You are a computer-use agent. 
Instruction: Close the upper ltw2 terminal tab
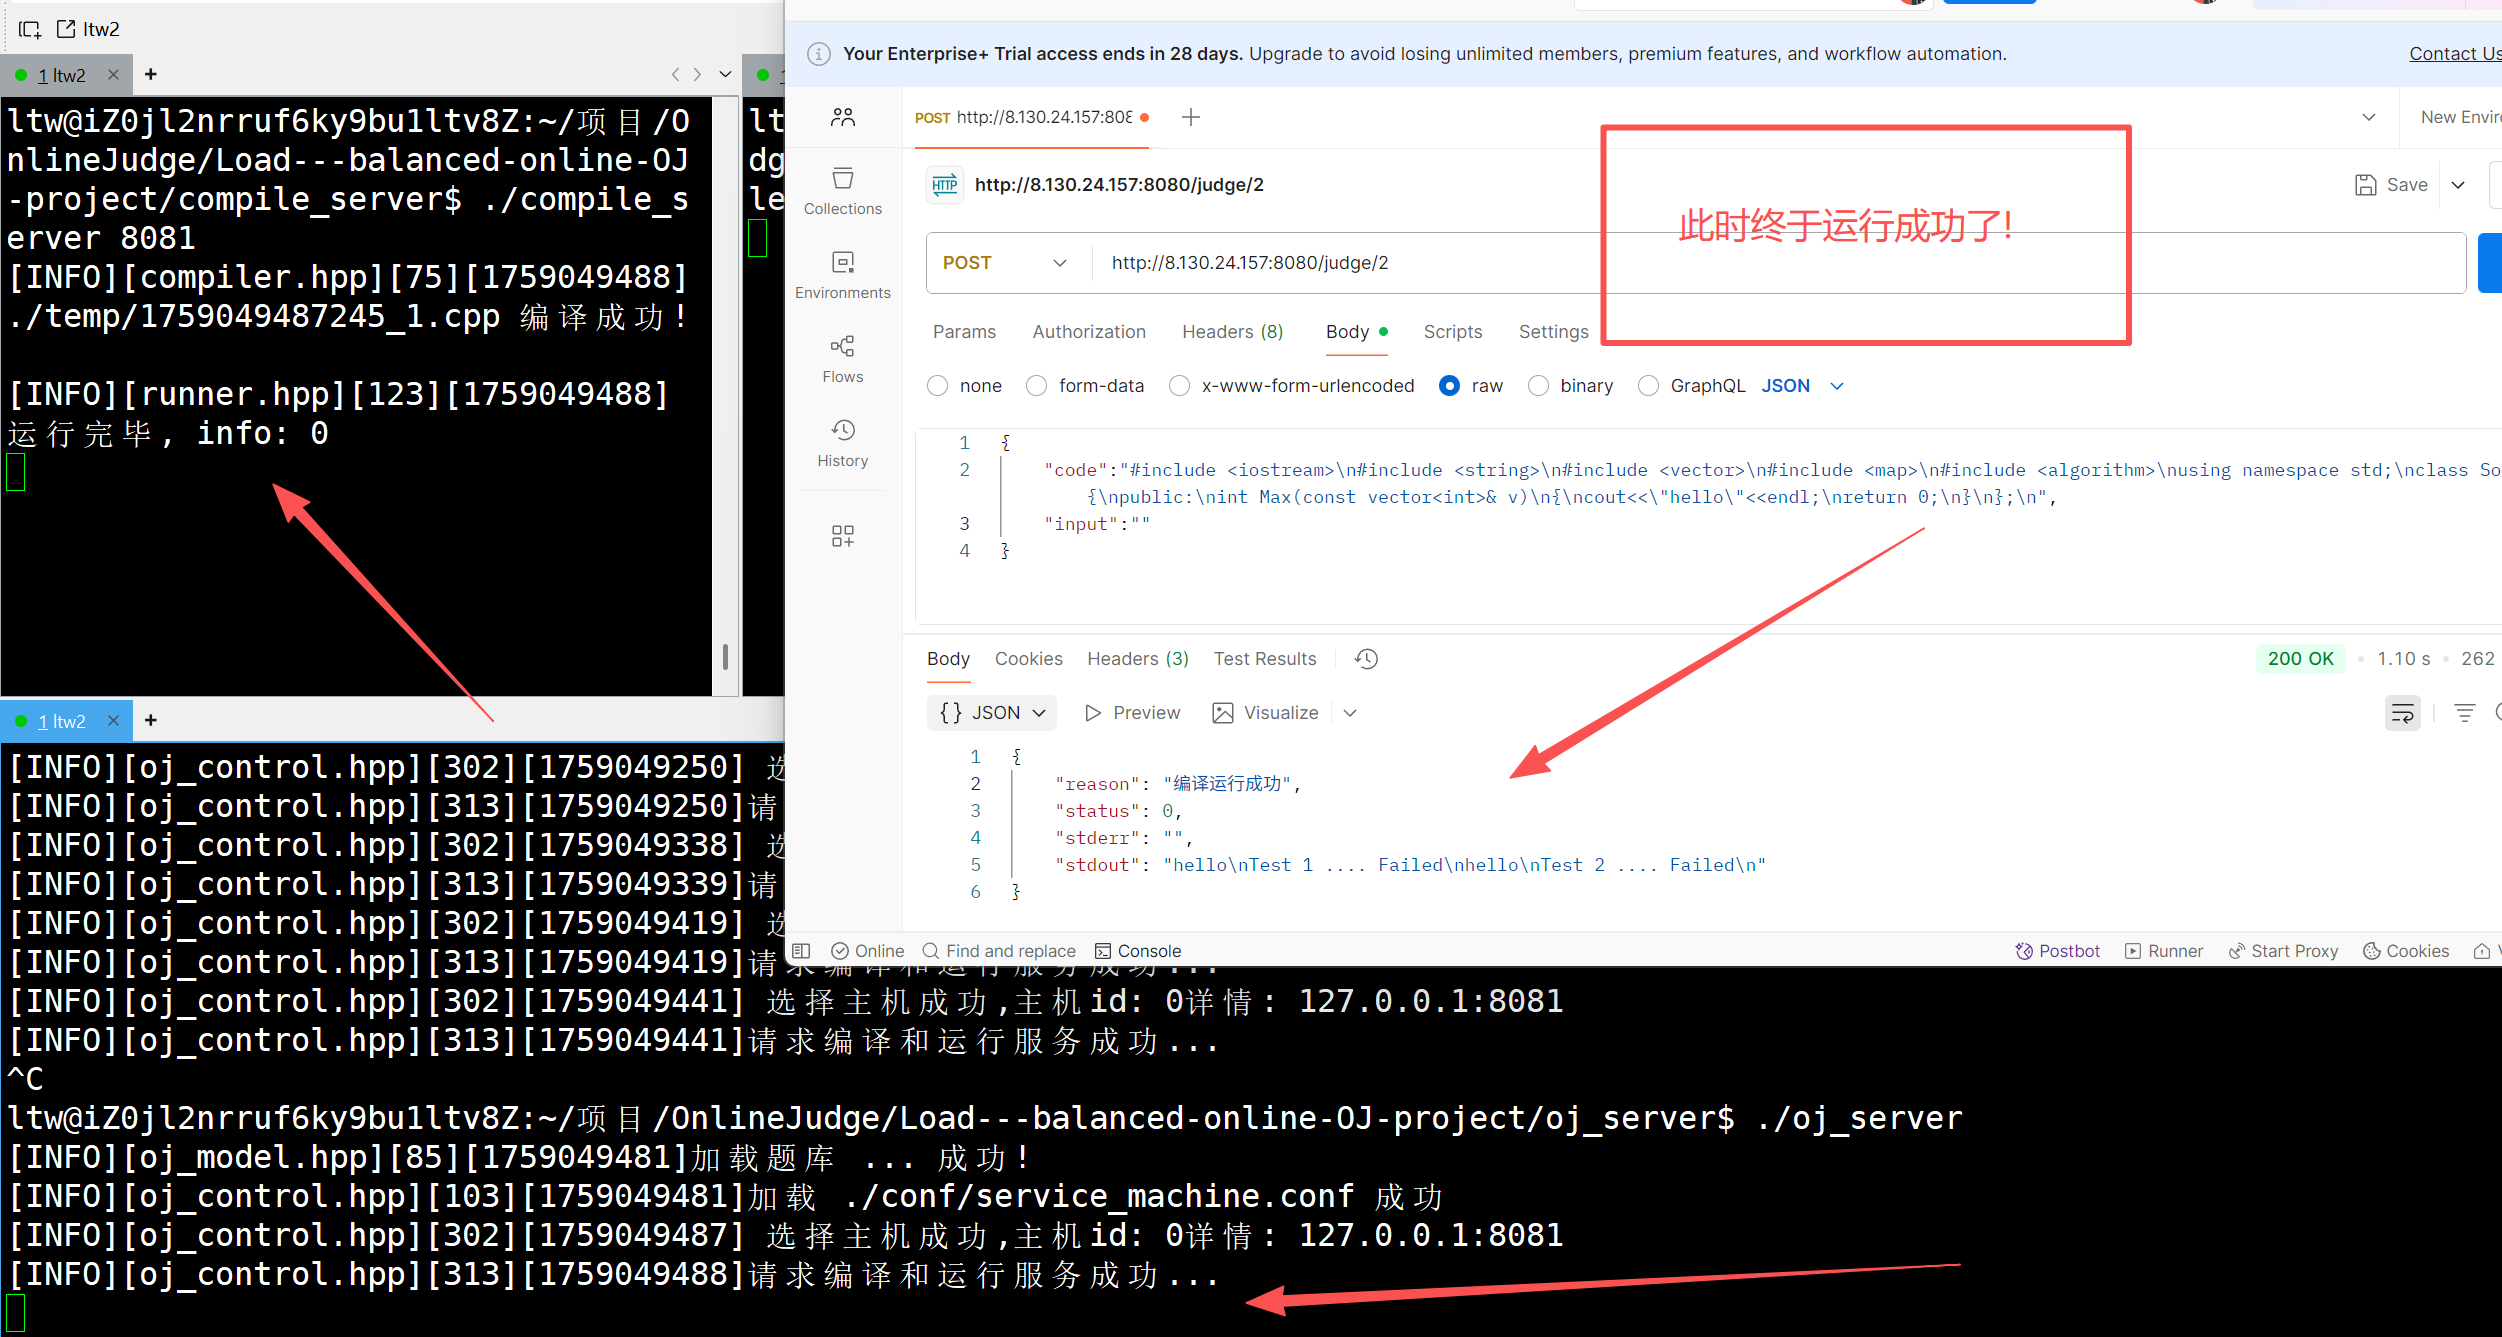pyautogui.click(x=113, y=74)
